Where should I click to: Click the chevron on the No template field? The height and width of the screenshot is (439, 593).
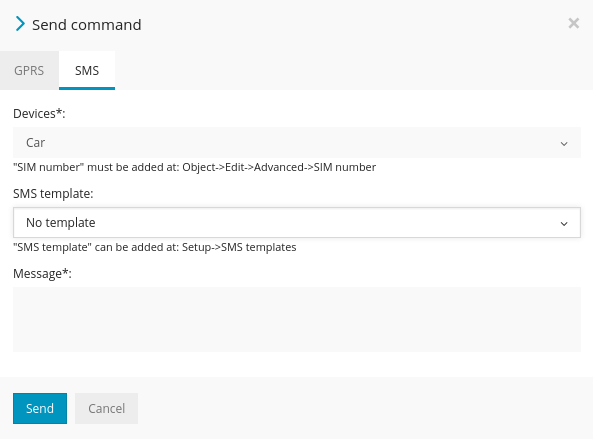click(564, 224)
